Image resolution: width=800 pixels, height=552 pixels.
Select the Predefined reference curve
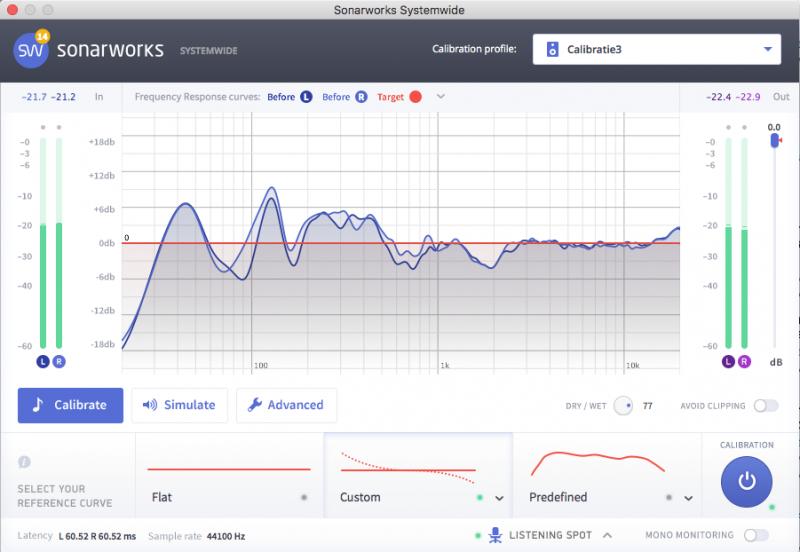coord(607,476)
